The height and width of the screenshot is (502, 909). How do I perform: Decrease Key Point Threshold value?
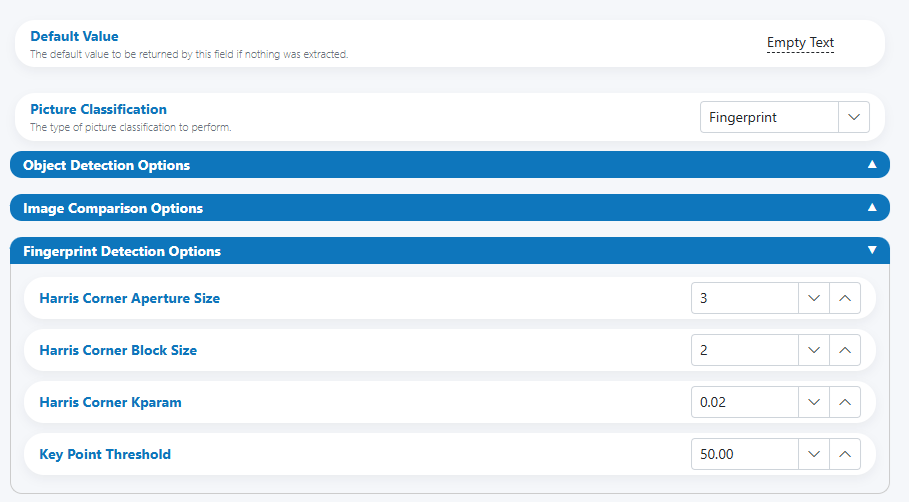[814, 454]
